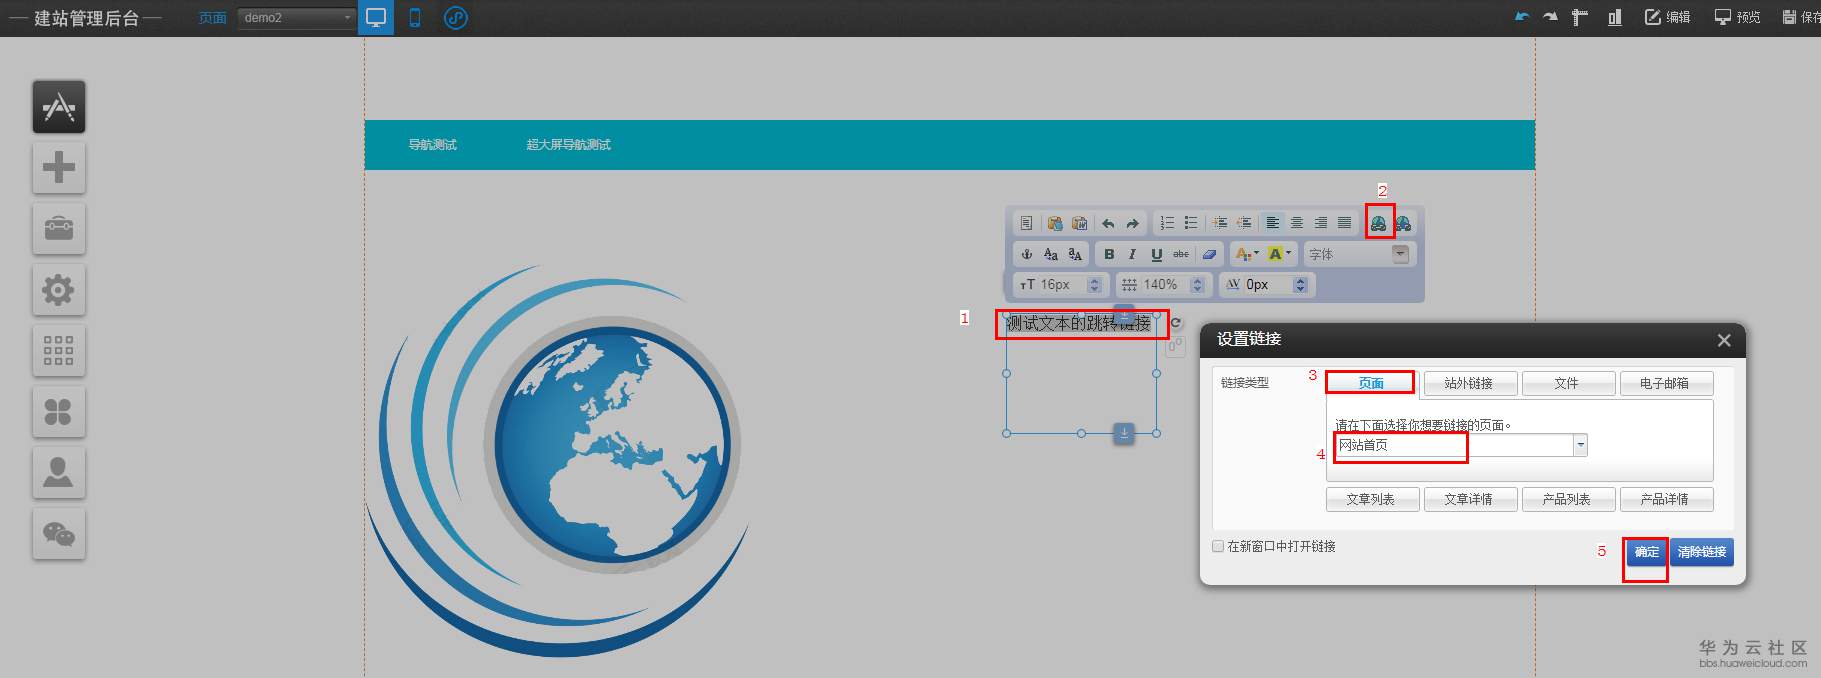Click the plus add-component sidebar icon
This screenshot has width=1821, height=678.
coord(59,167)
